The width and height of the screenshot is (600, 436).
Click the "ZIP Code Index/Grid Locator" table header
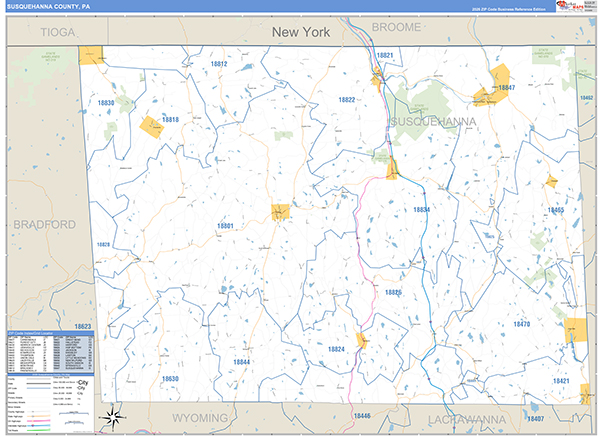click(x=50, y=333)
